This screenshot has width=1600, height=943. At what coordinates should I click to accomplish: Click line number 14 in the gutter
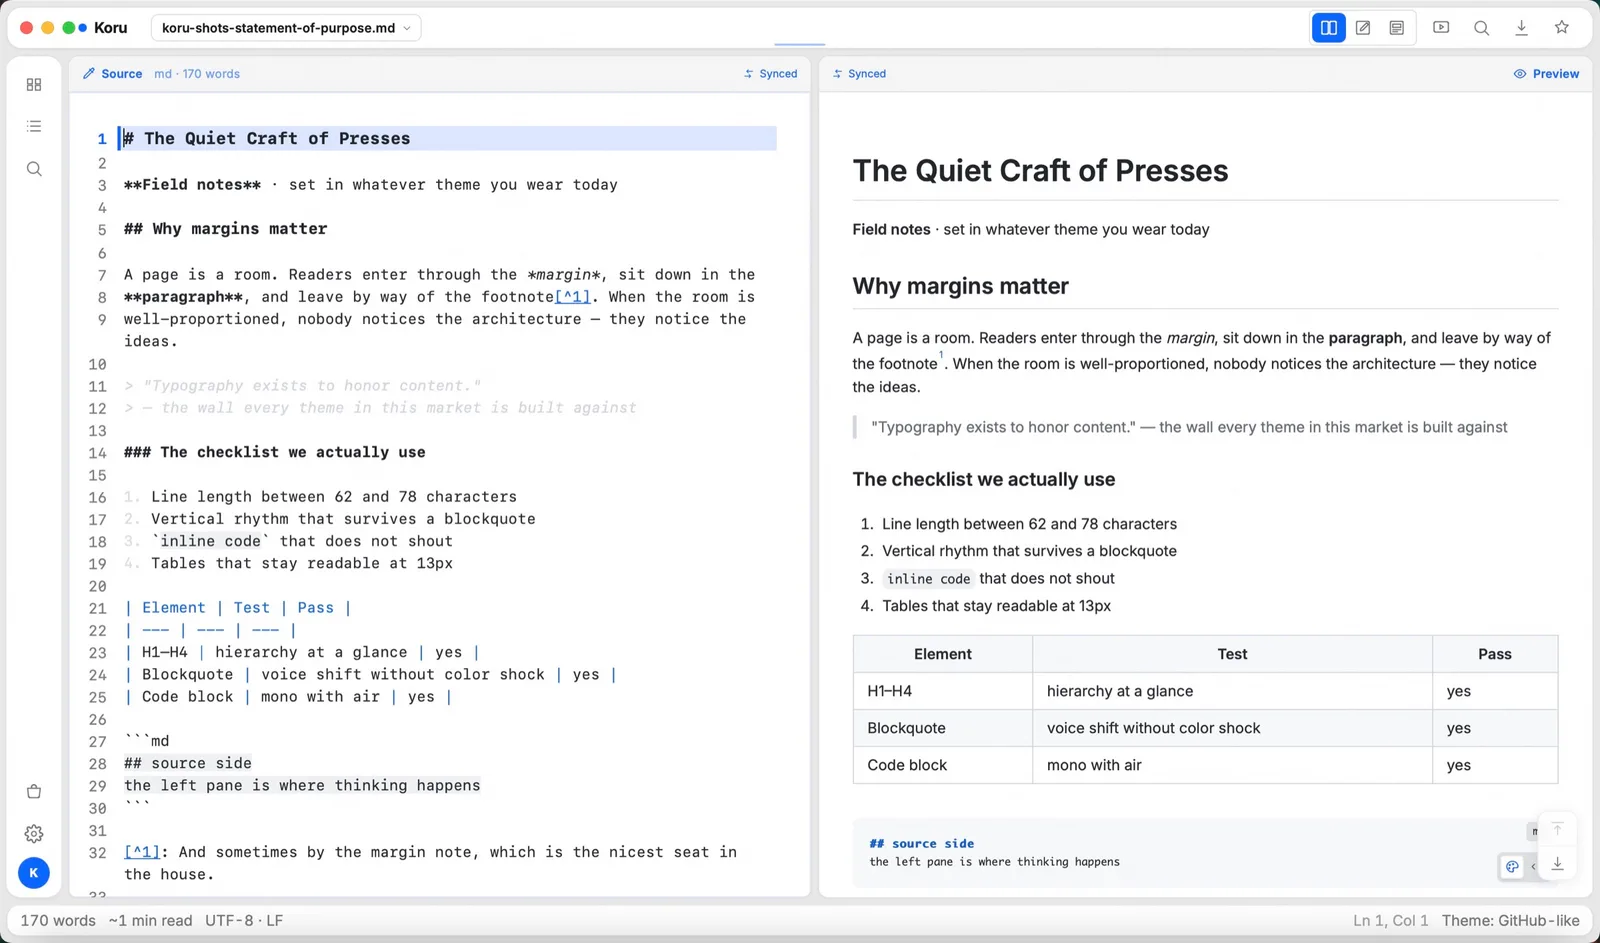coord(97,453)
